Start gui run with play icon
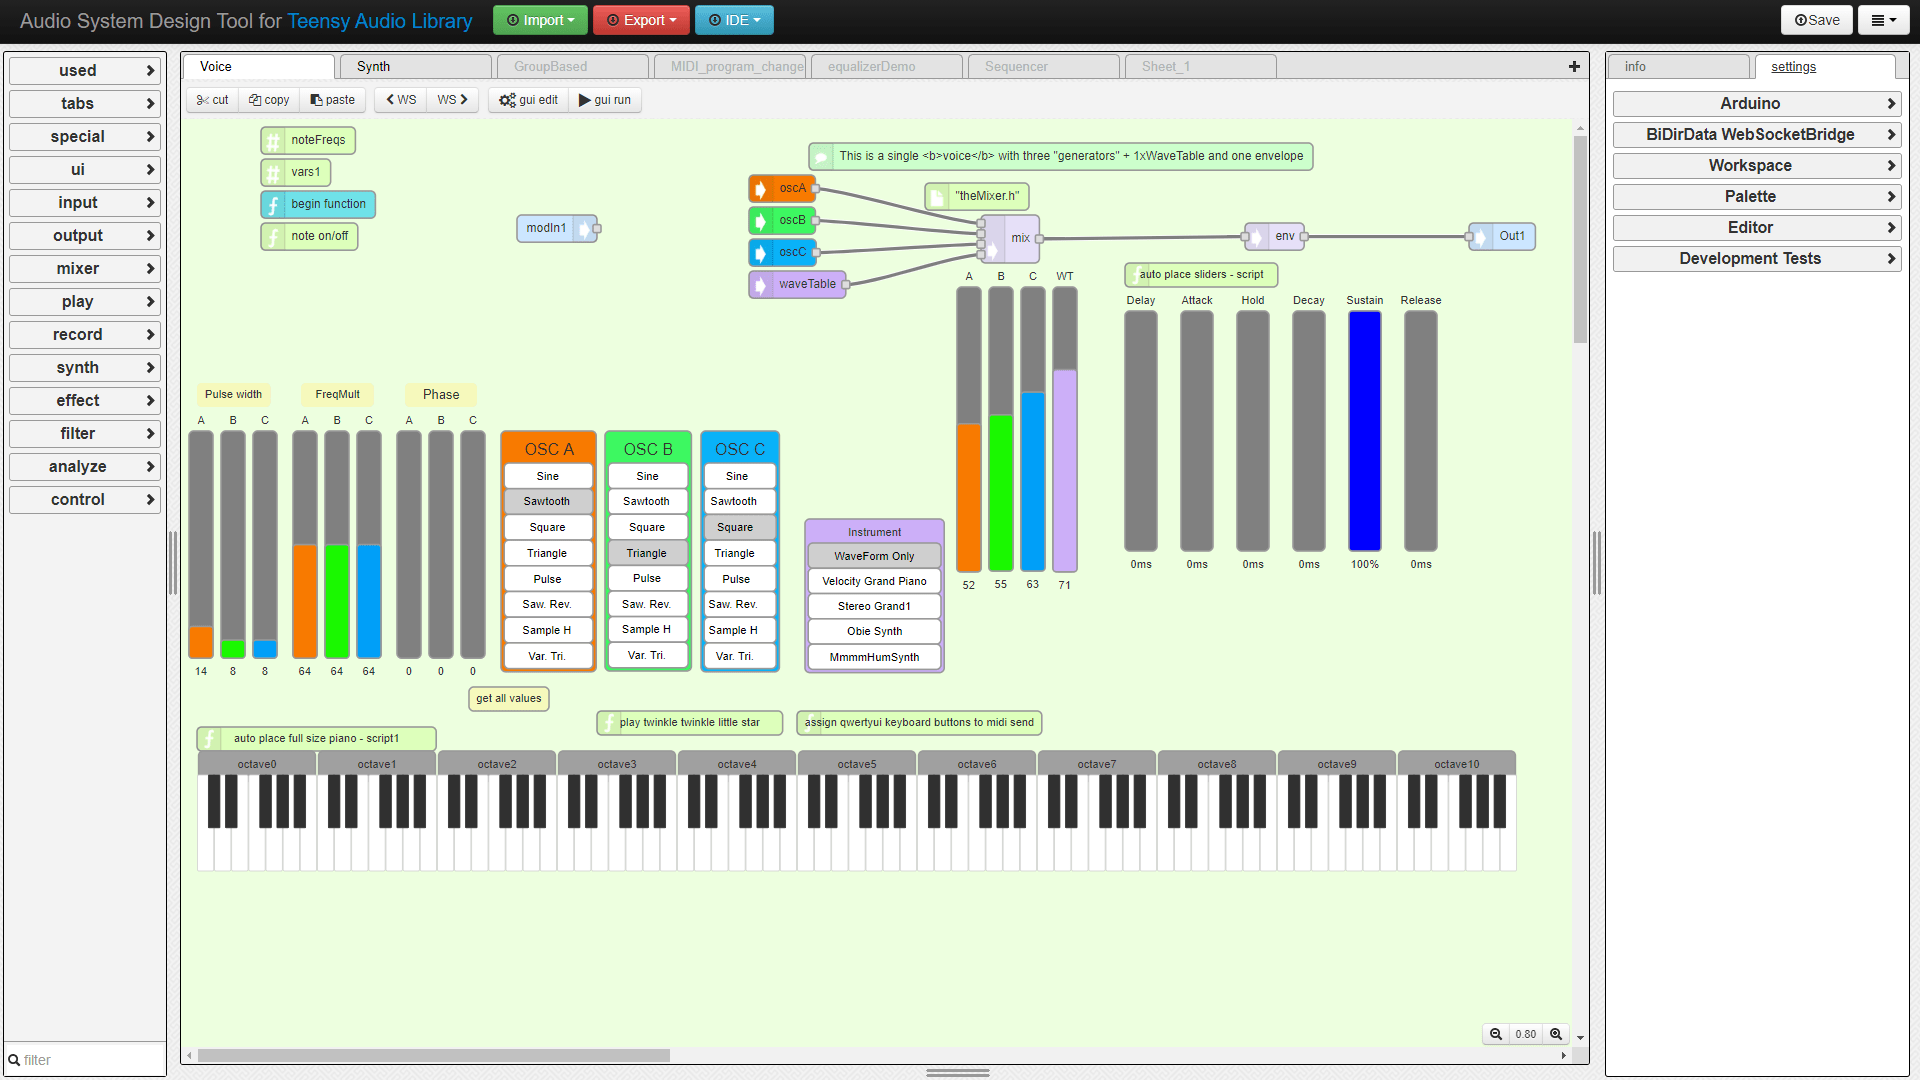This screenshot has width=1920, height=1080. [605, 100]
